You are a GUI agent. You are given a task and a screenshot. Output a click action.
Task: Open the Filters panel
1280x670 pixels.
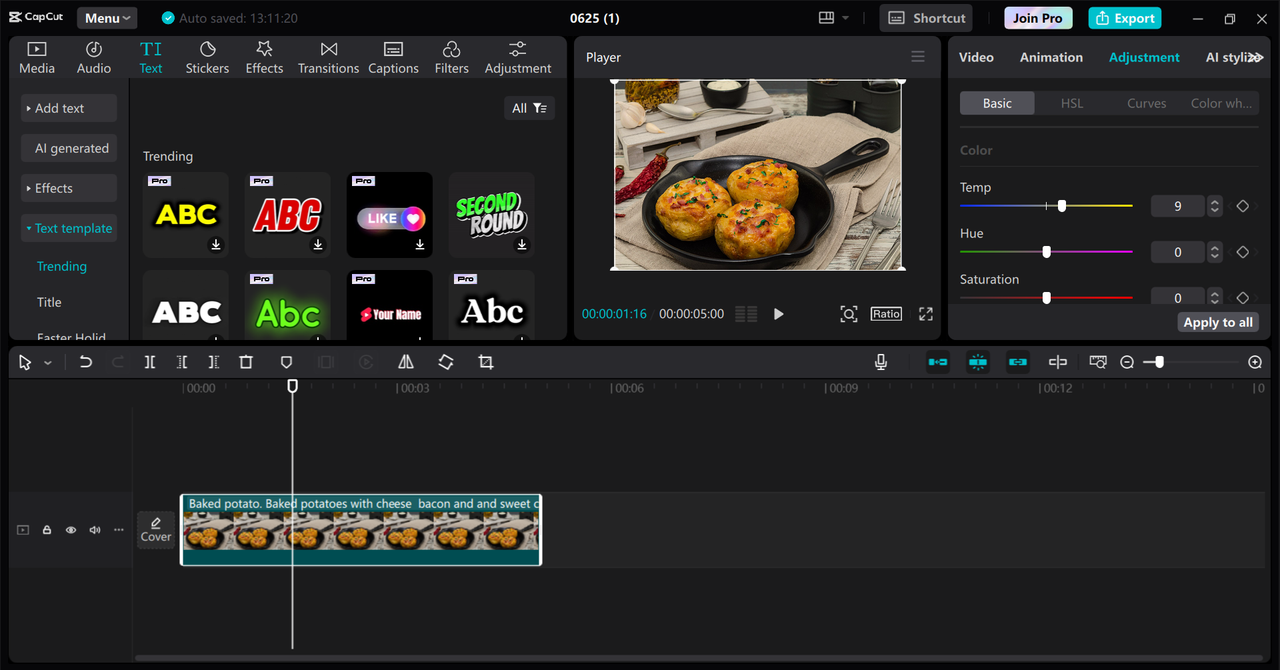click(451, 58)
